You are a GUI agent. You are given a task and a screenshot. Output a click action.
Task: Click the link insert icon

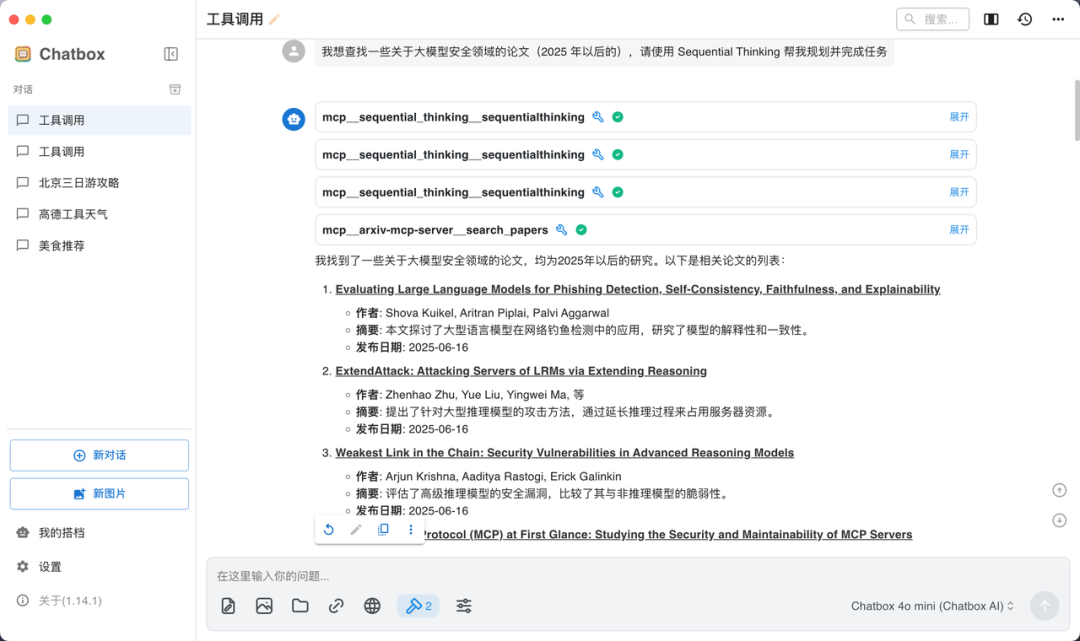click(x=336, y=605)
